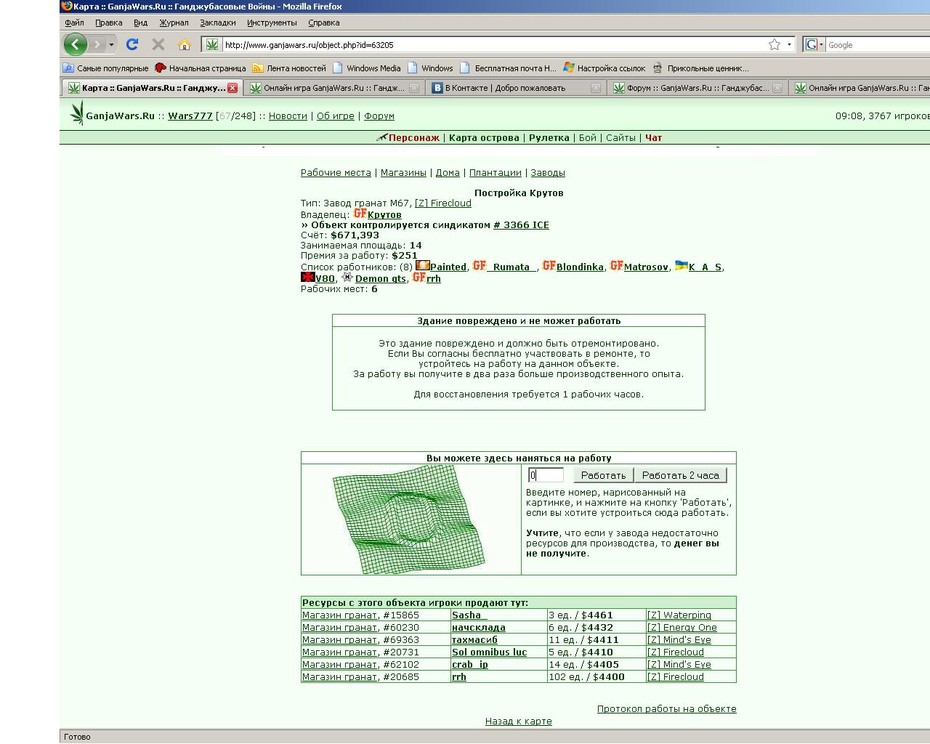Viewport: 930px width, 744px height.
Task: Click the Firefox Back arrow button
Action: tap(75, 44)
